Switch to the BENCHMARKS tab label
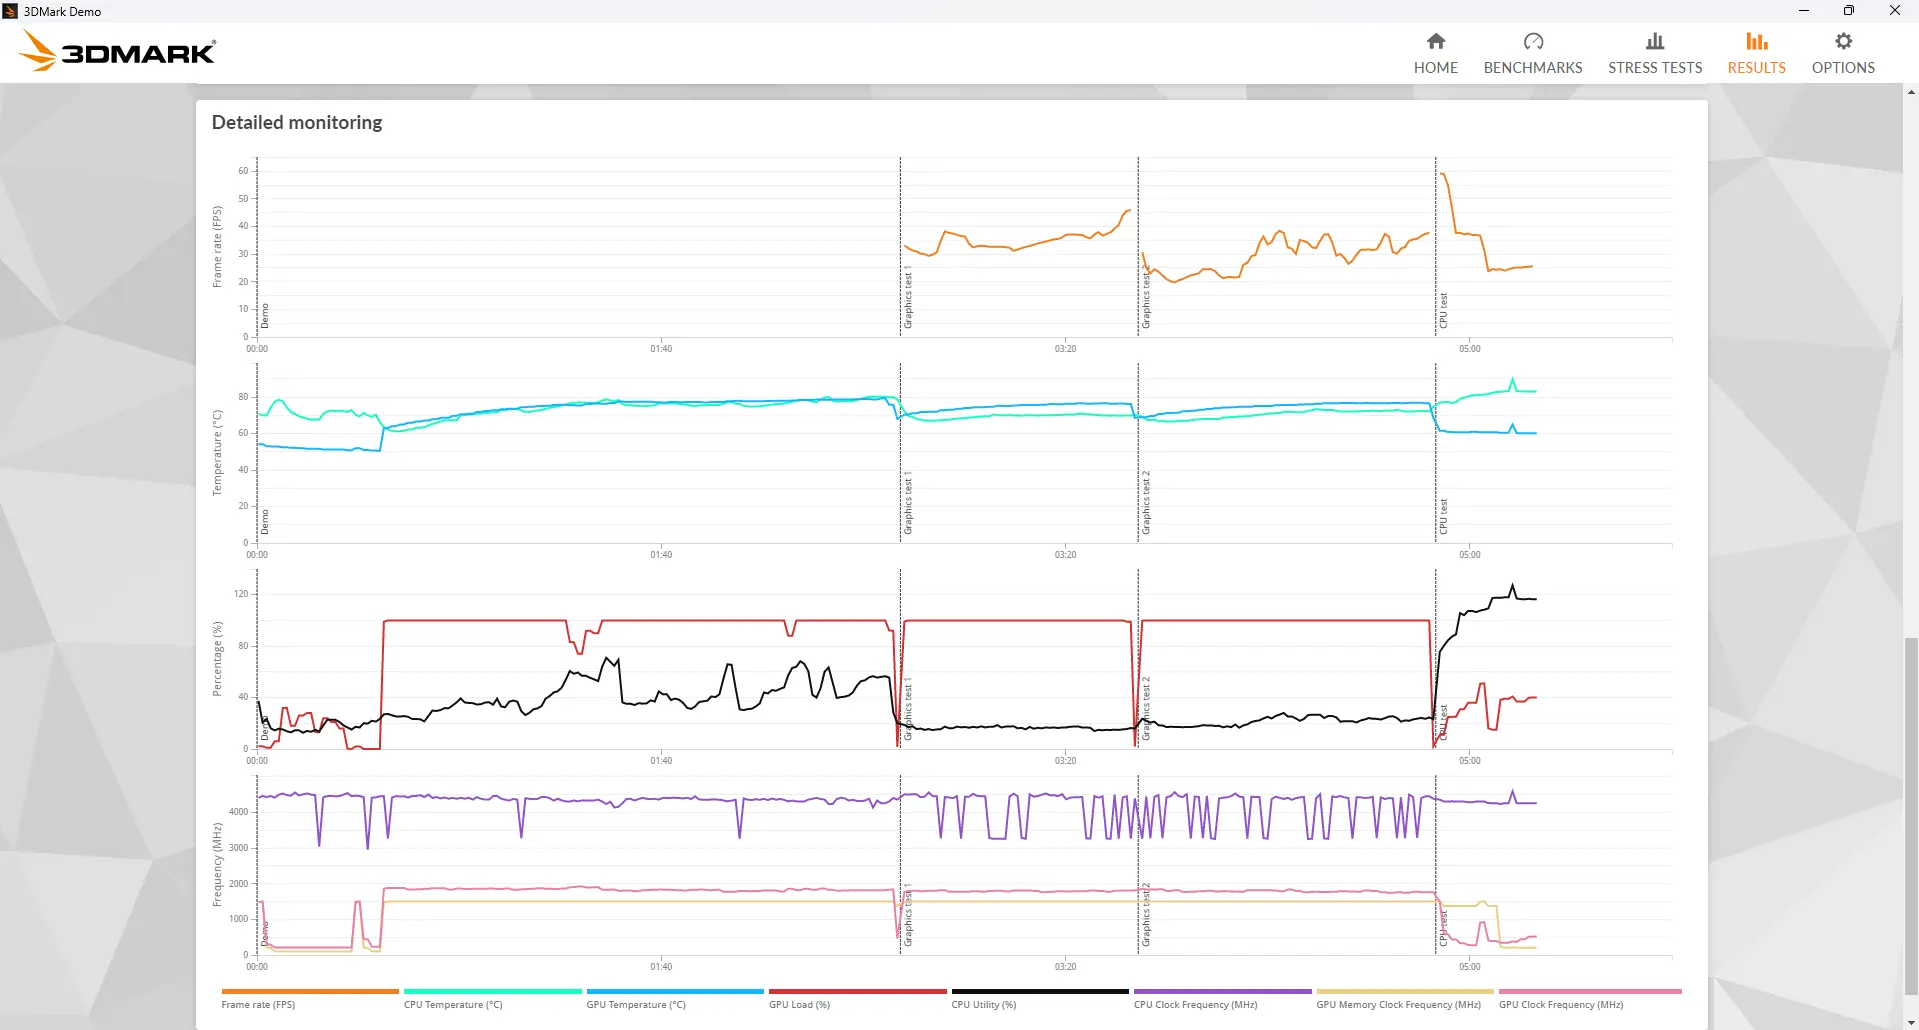1919x1030 pixels. click(1533, 68)
